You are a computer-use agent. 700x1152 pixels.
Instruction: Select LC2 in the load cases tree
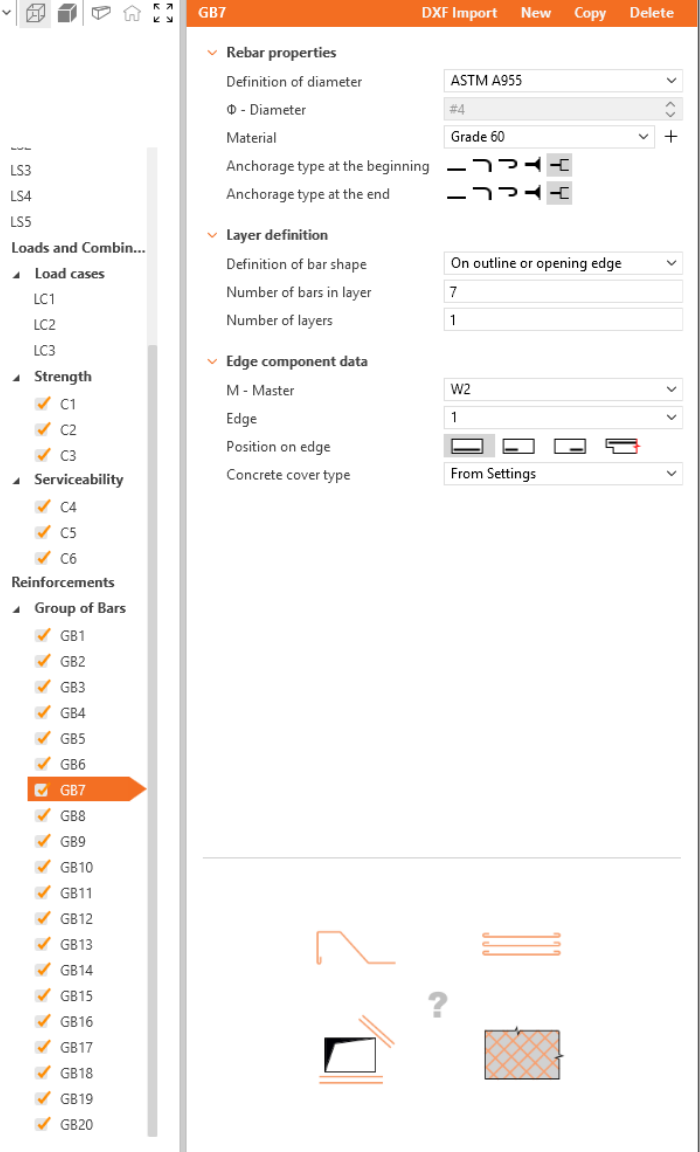click(45, 325)
